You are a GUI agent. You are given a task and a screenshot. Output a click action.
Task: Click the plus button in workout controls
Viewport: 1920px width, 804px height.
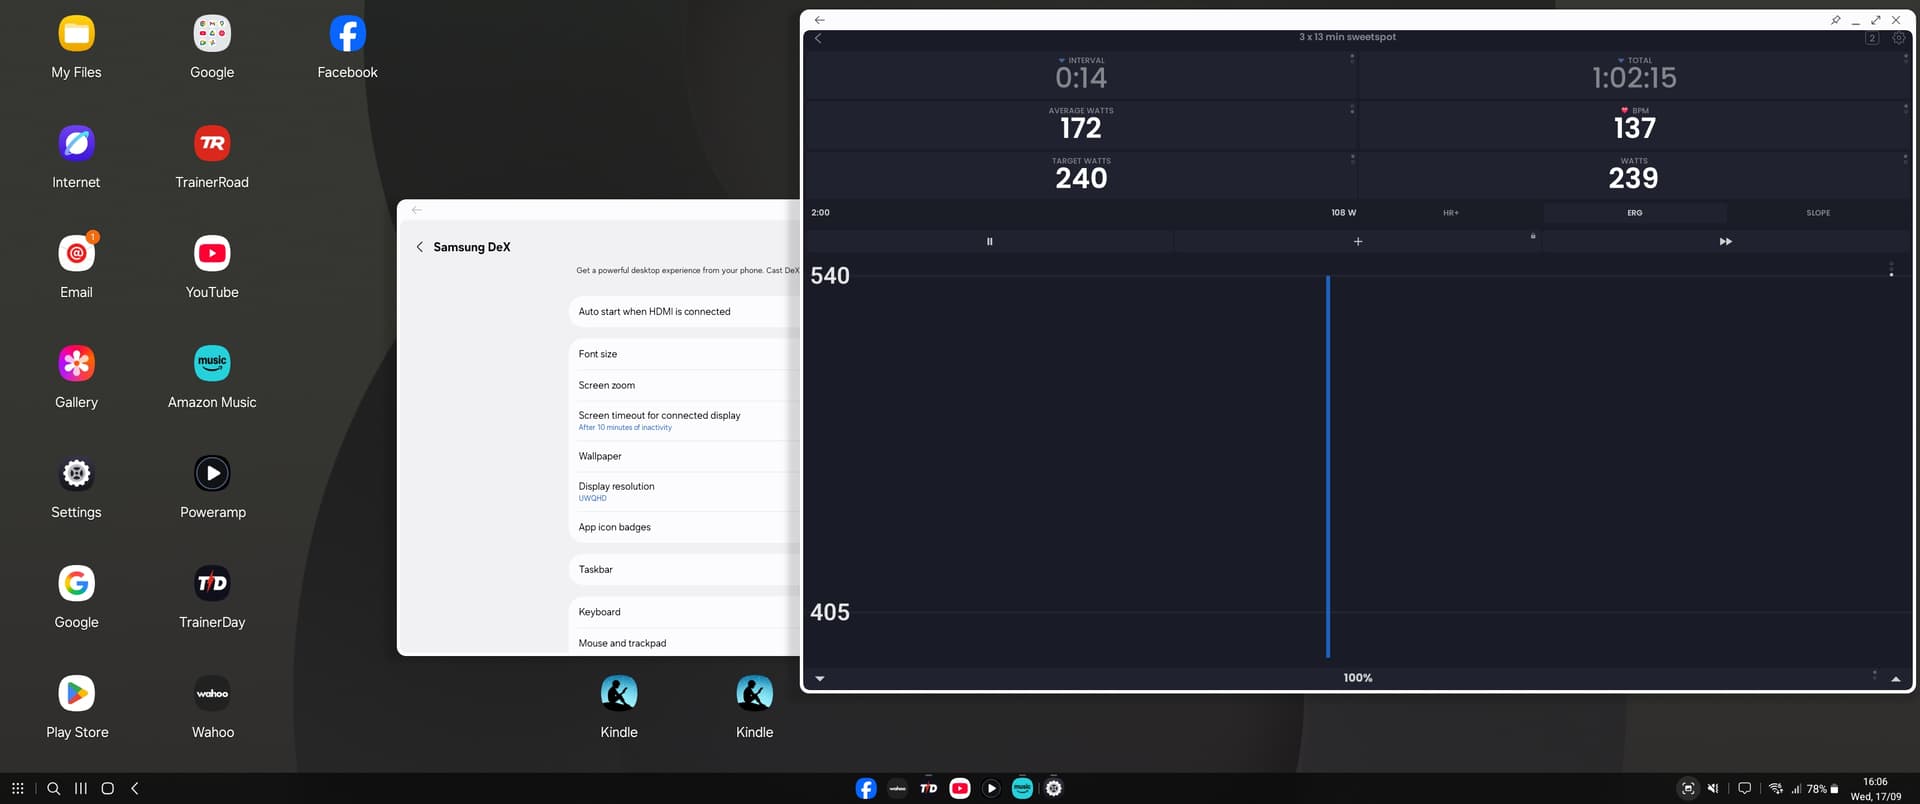click(1357, 242)
